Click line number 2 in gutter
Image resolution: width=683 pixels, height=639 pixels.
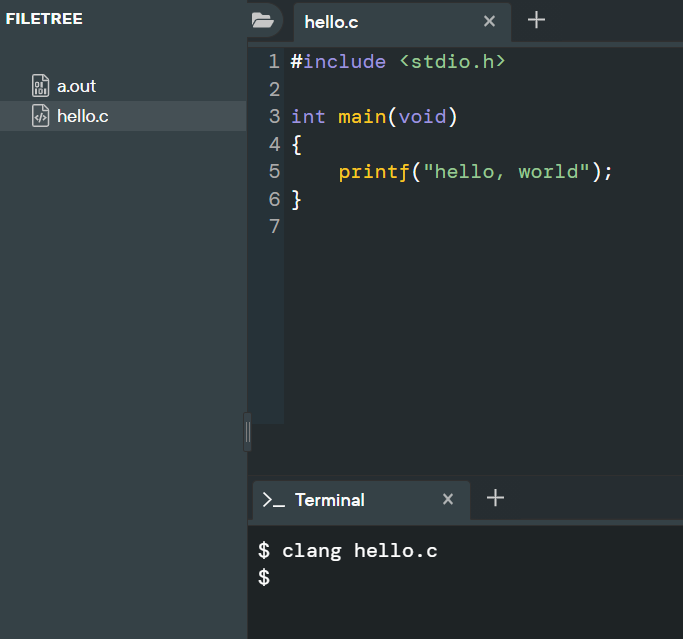coord(274,89)
